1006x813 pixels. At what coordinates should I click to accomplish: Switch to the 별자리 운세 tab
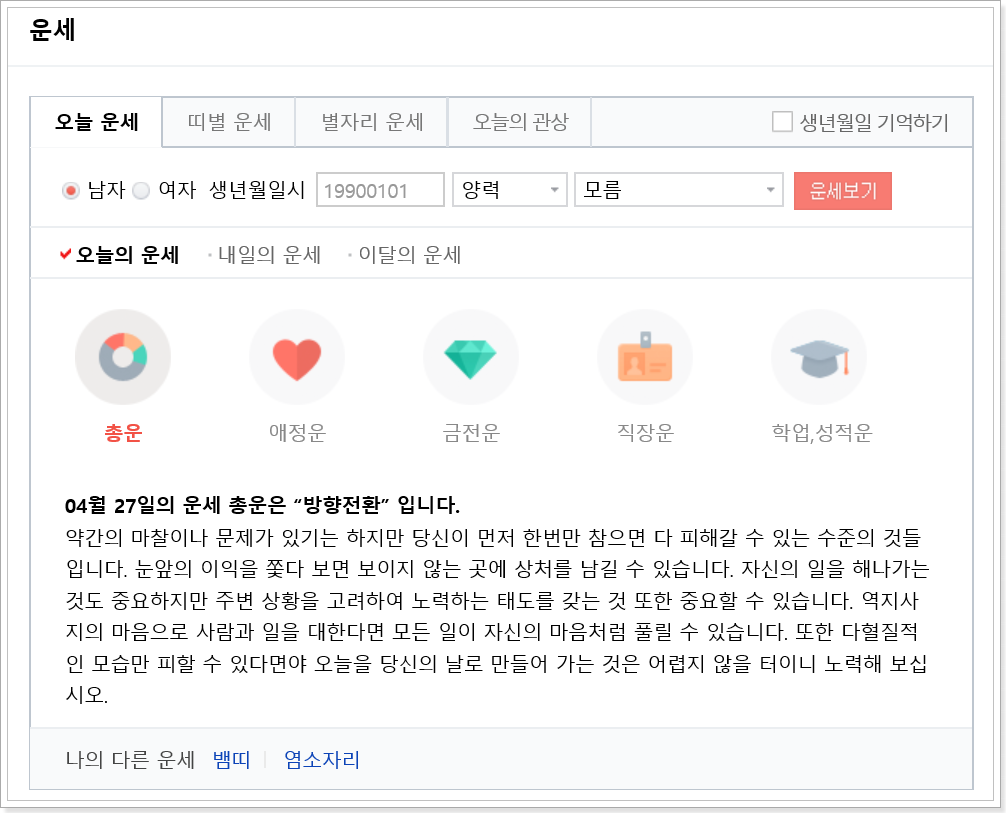[x=371, y=122]
